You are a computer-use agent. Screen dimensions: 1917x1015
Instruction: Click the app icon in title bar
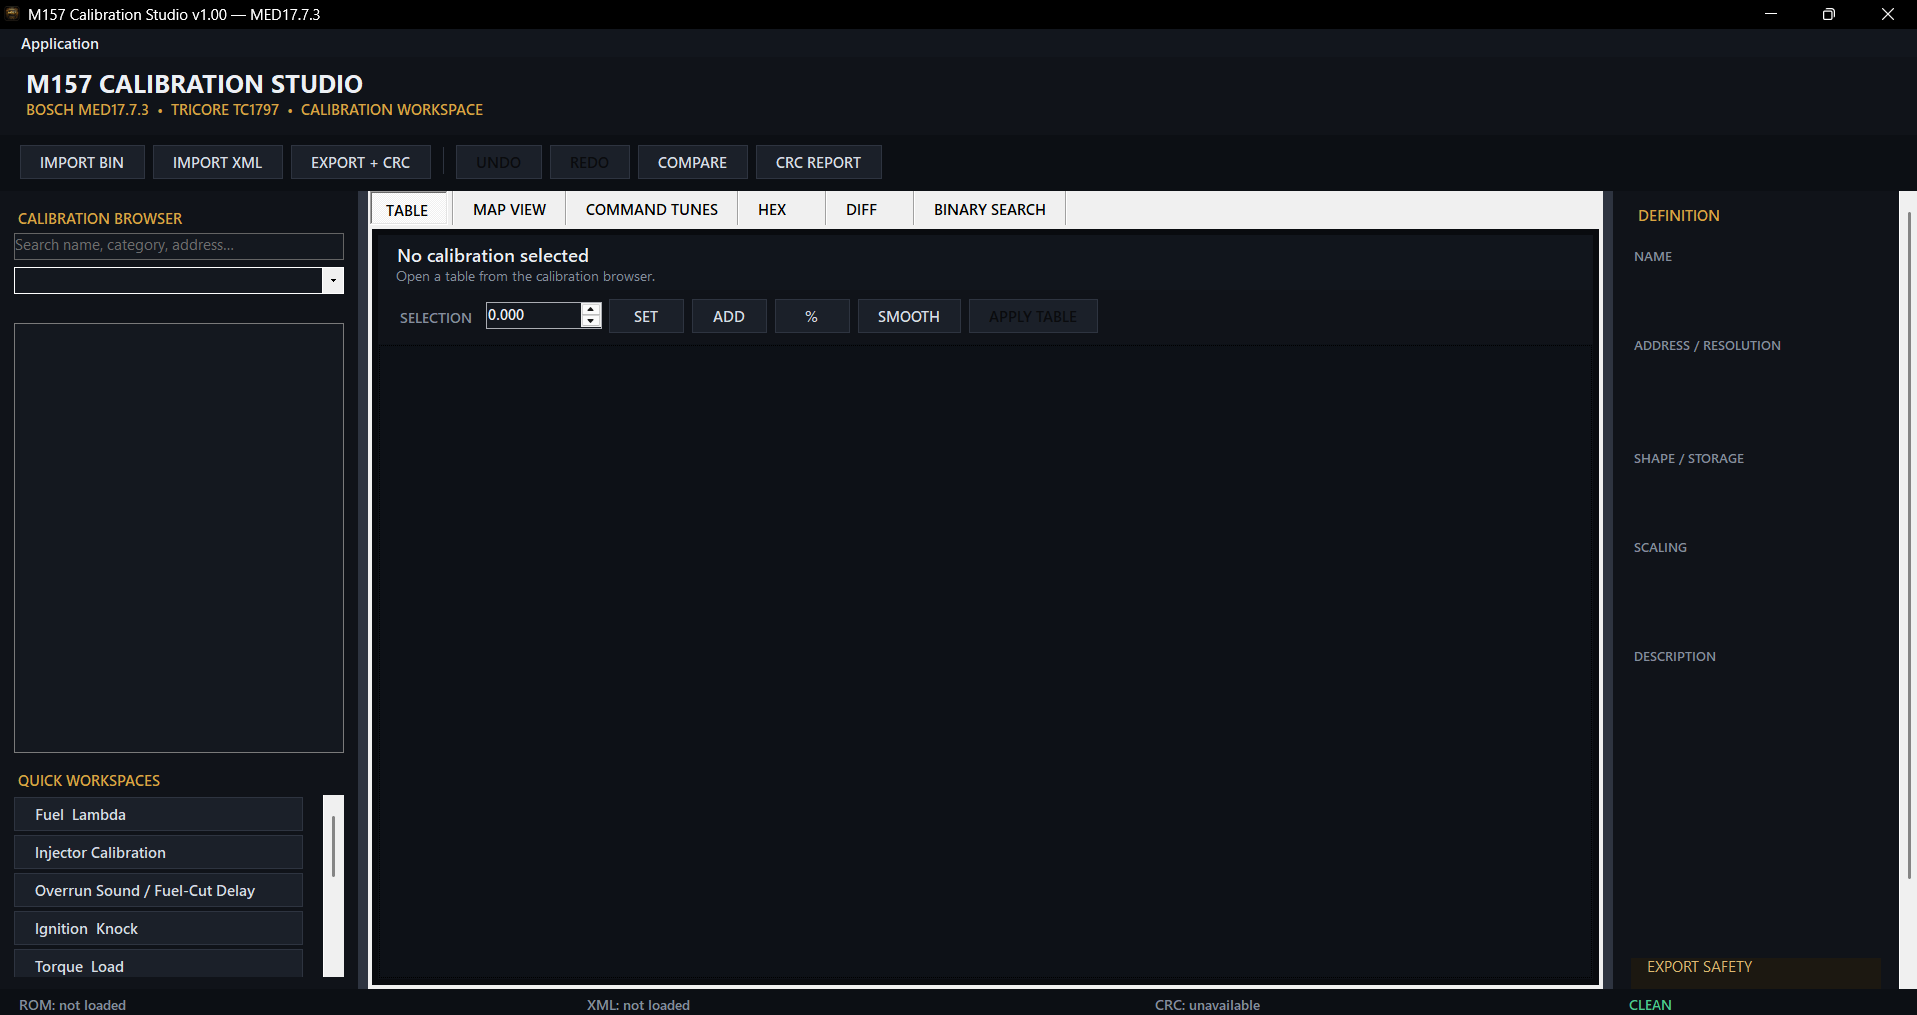[13, 14]
